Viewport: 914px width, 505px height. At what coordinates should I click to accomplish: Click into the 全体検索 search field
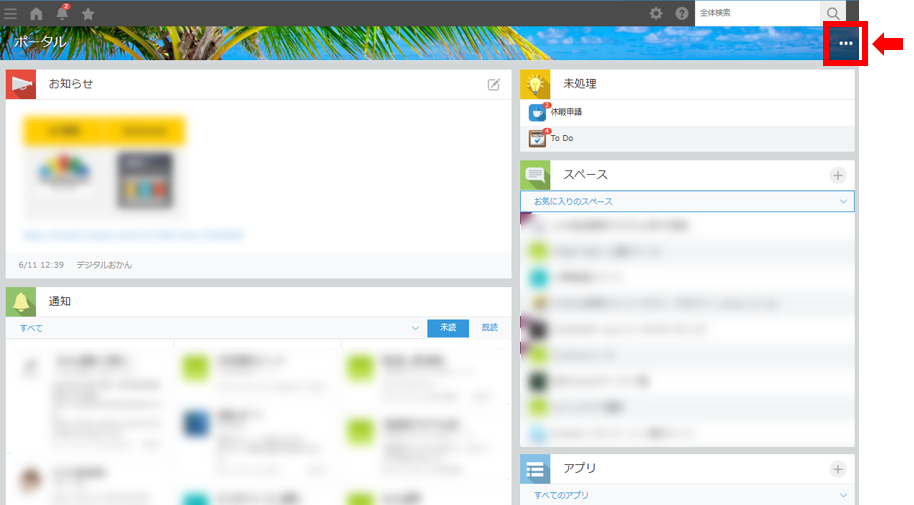tap(756, 13)
